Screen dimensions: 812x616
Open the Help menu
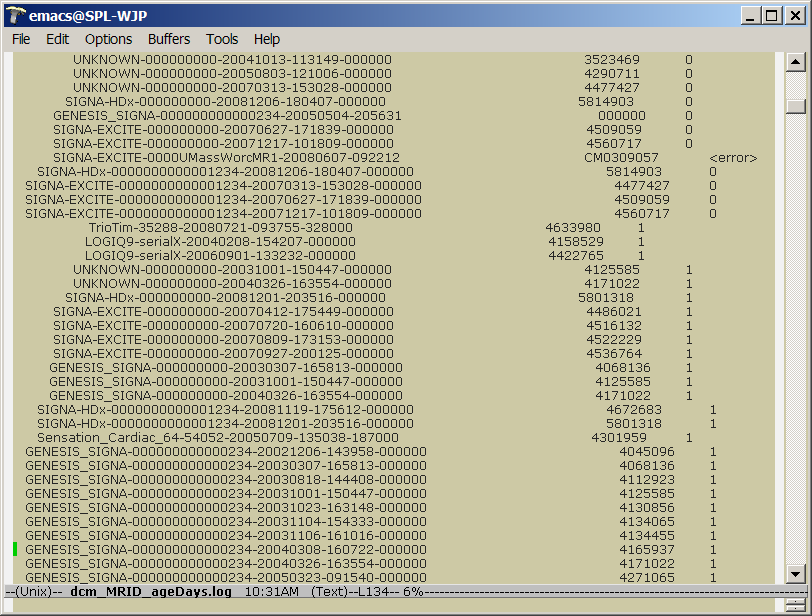pyautogui.click(x=267, y=39)
